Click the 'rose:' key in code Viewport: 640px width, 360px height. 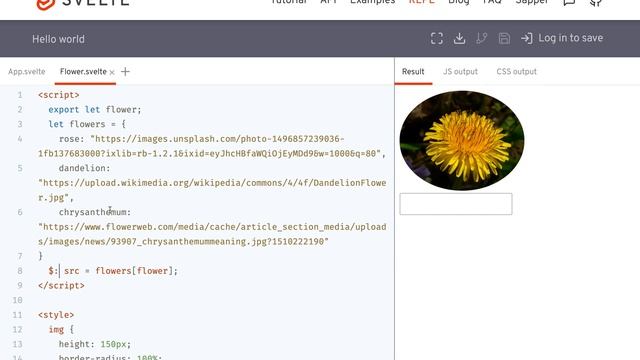click(x=72, y=139)
